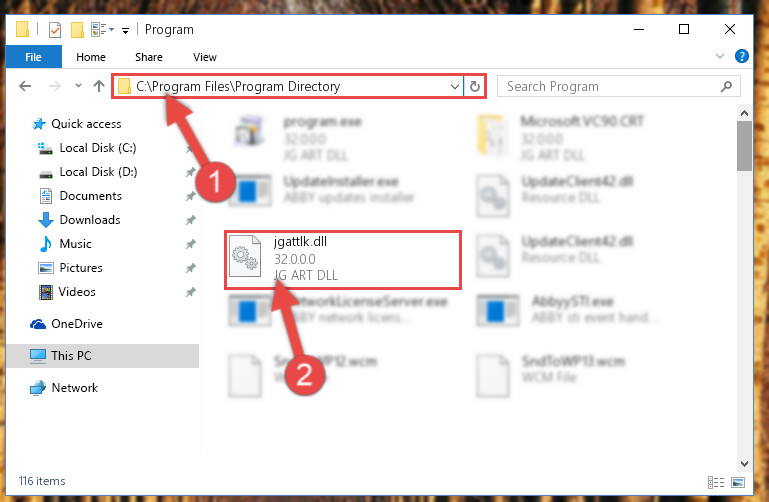Select This PC in navigation pane
The width and height of the screenshot is (769, 502).
103,355
